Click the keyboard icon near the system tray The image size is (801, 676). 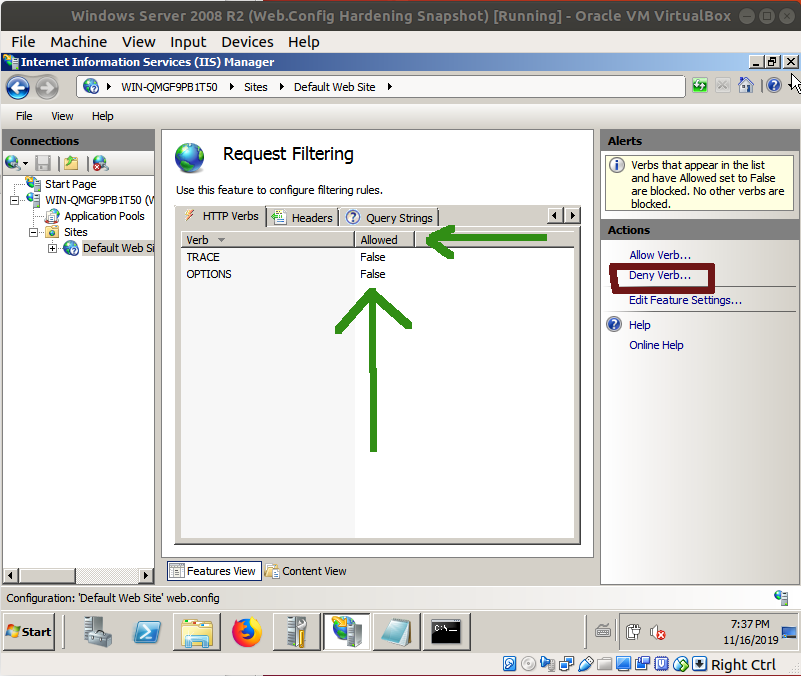[603, 632]
